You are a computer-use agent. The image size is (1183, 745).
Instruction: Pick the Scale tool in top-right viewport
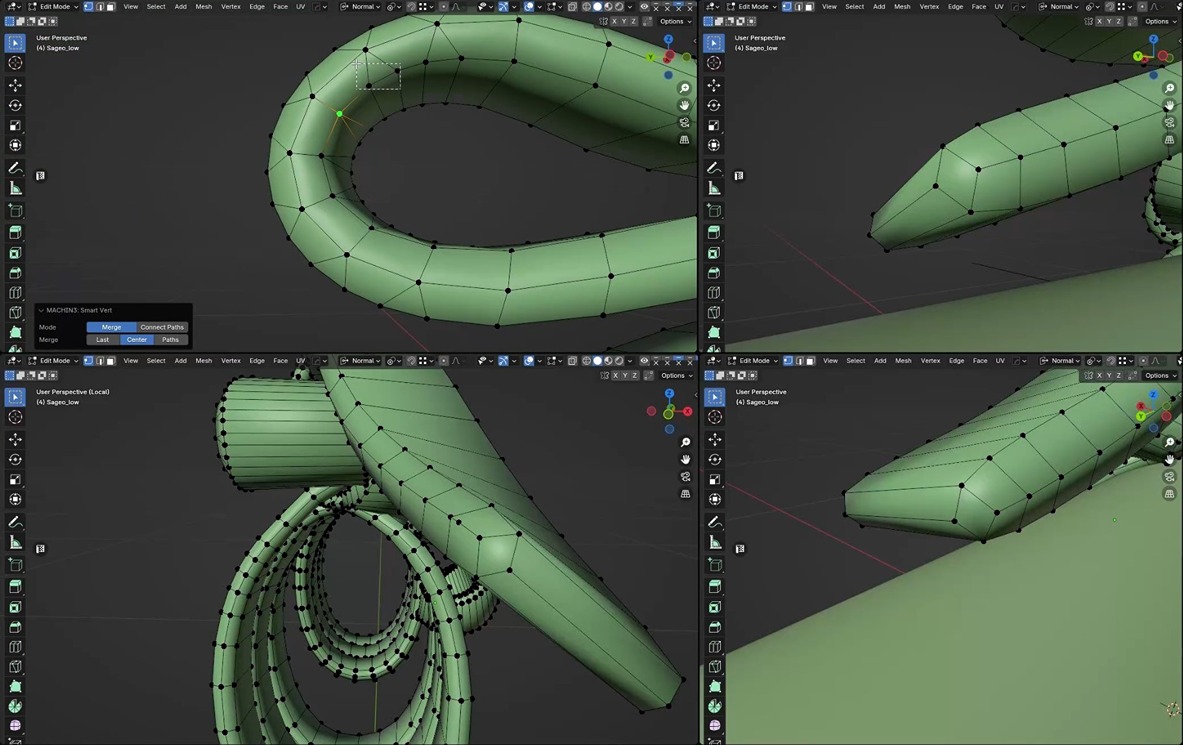point(714,125)
